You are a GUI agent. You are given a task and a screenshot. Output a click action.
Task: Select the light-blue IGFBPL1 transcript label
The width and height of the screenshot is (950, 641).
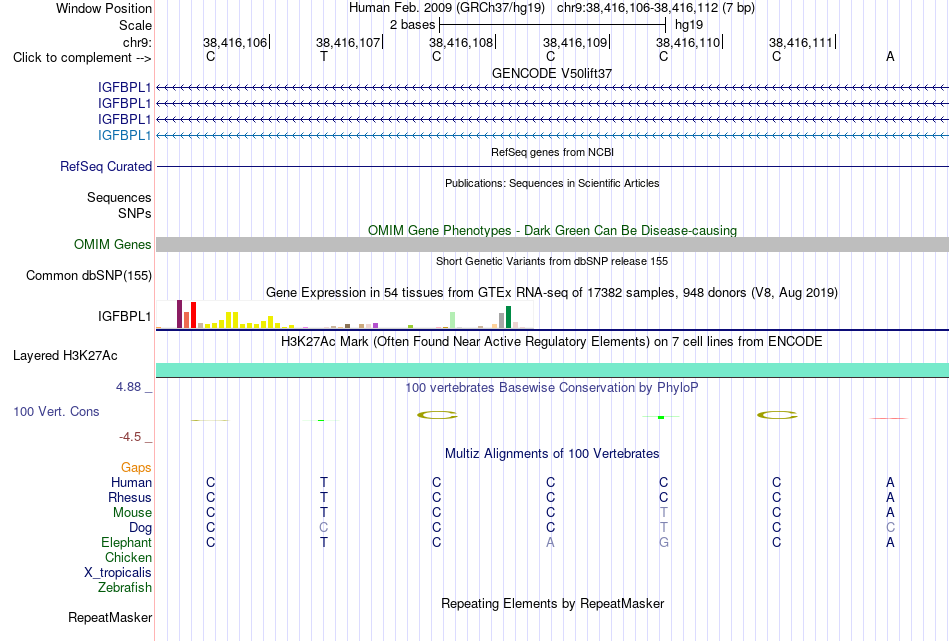[124, 135]
